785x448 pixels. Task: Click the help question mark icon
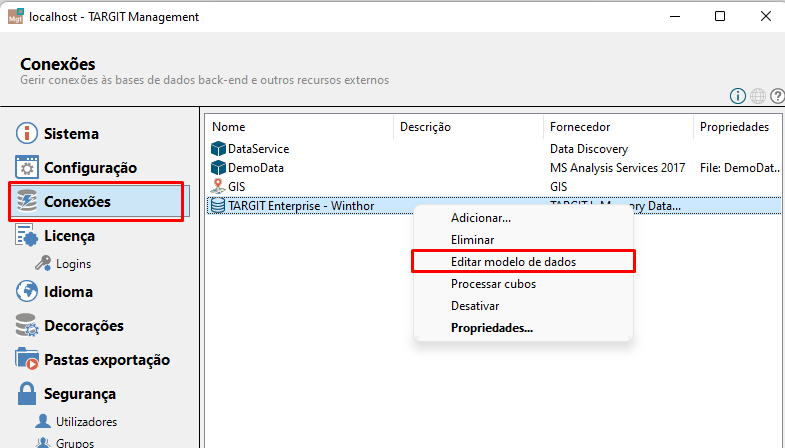[x=777, y=96]
